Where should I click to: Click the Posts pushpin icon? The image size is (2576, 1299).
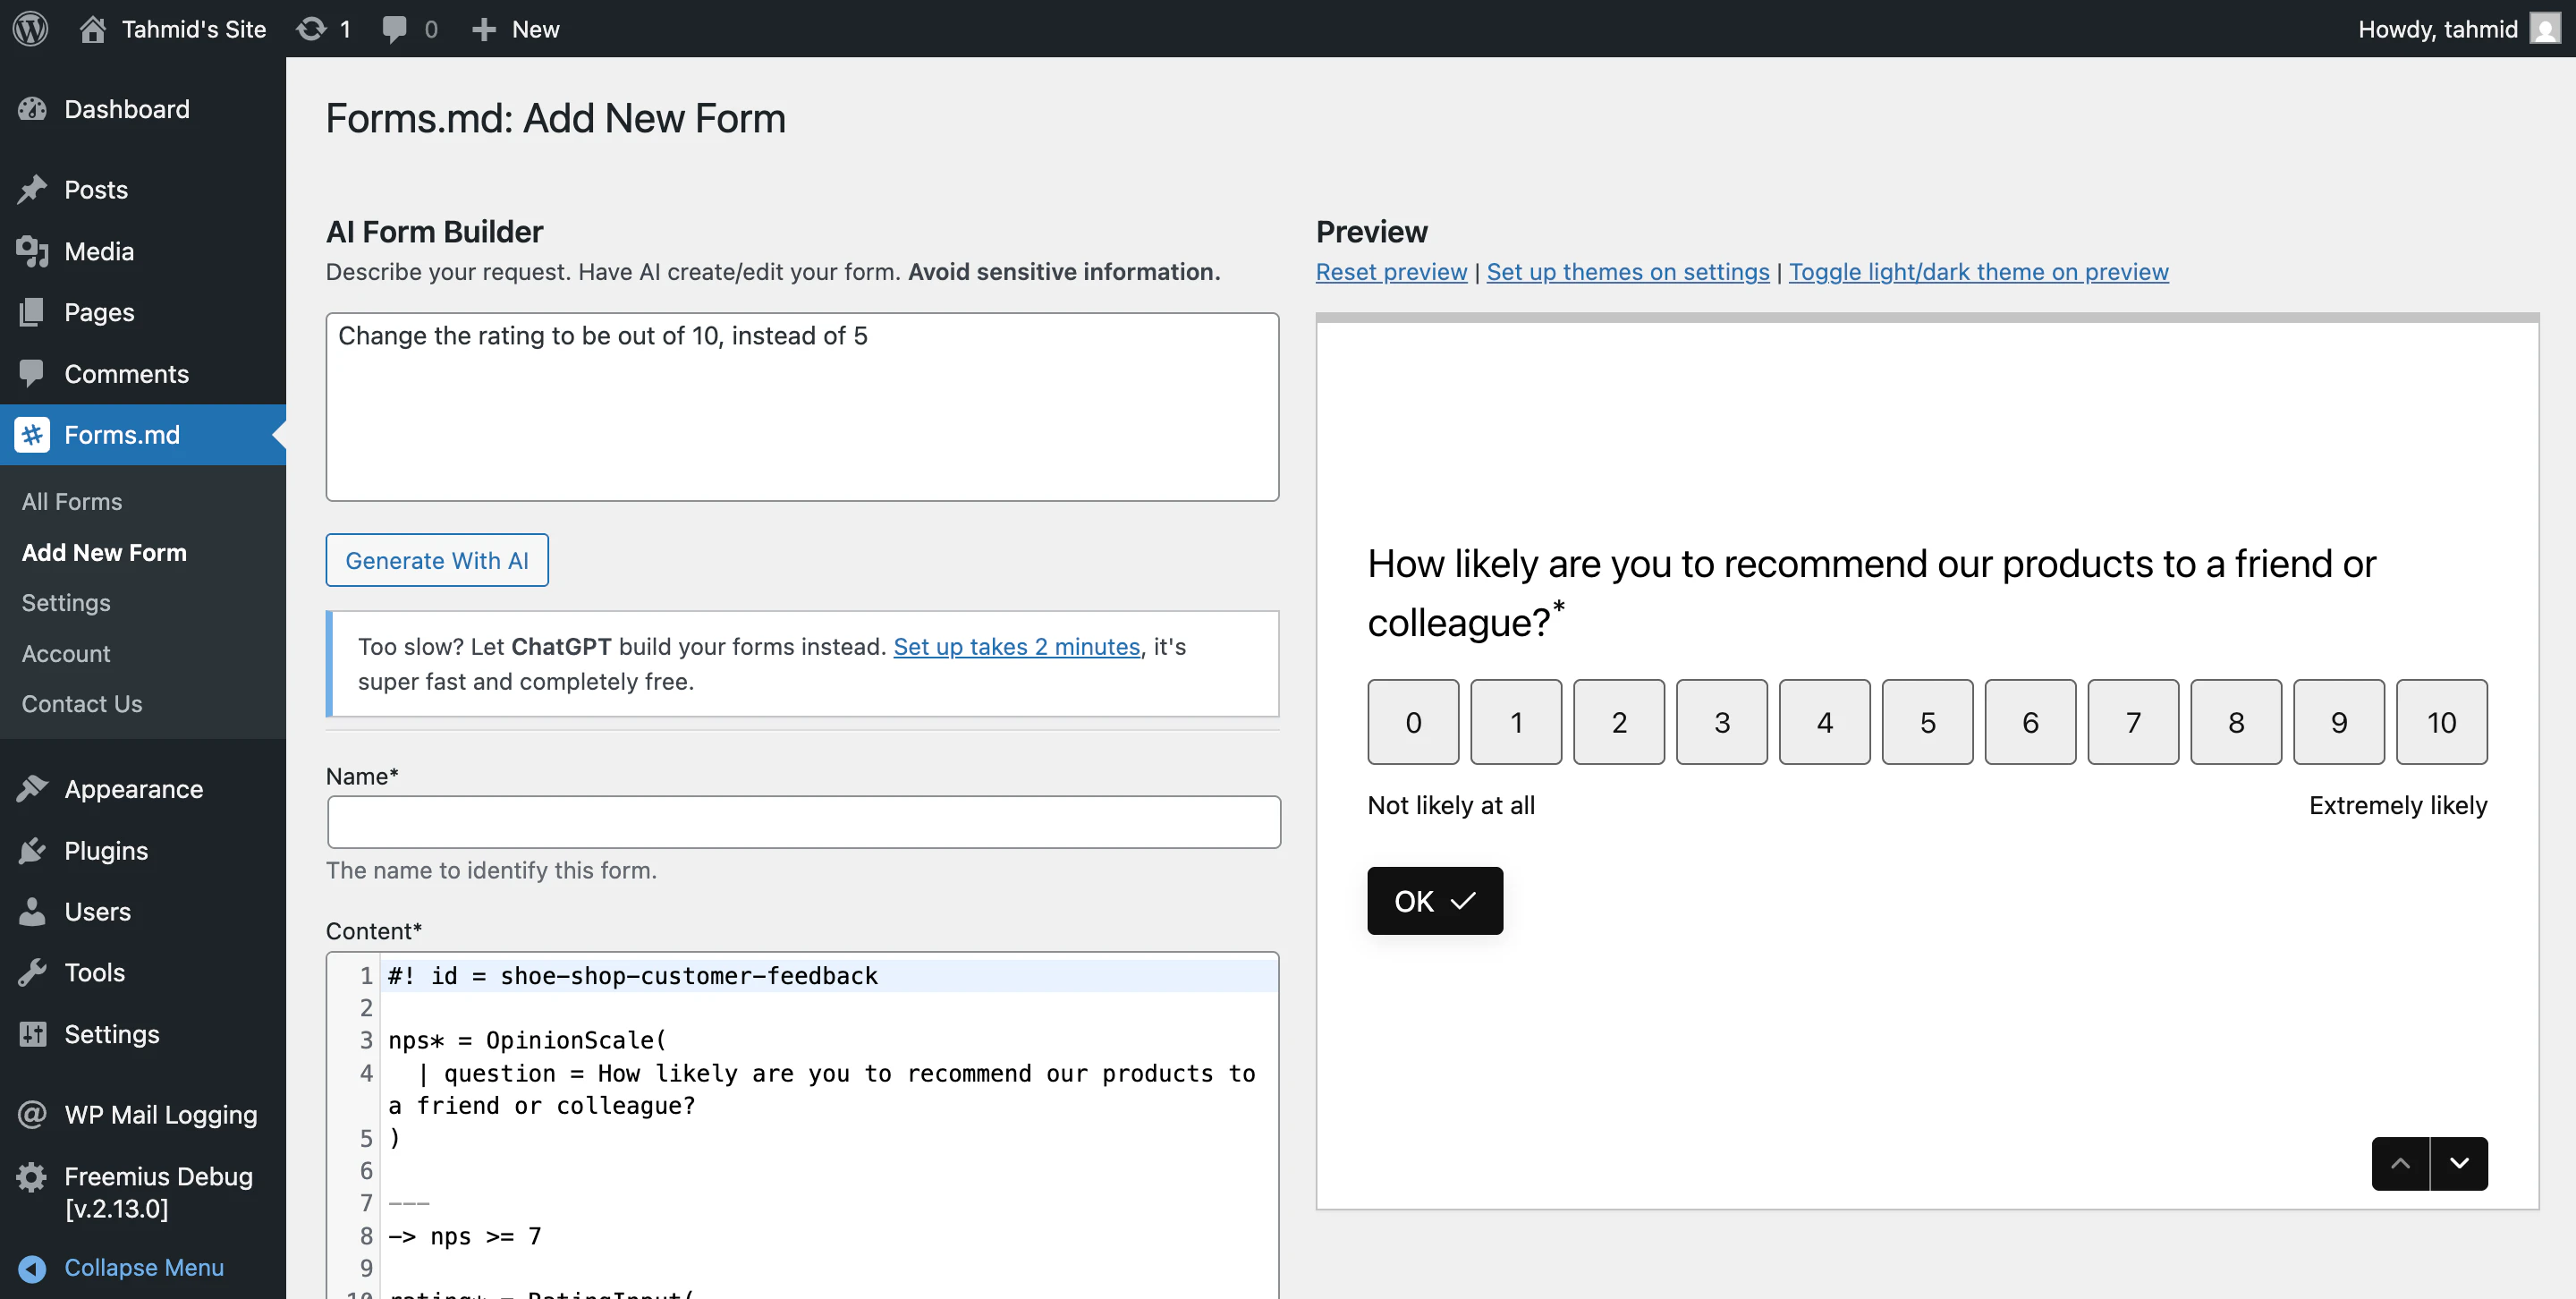pyautogui.click(x=32, y=190)
